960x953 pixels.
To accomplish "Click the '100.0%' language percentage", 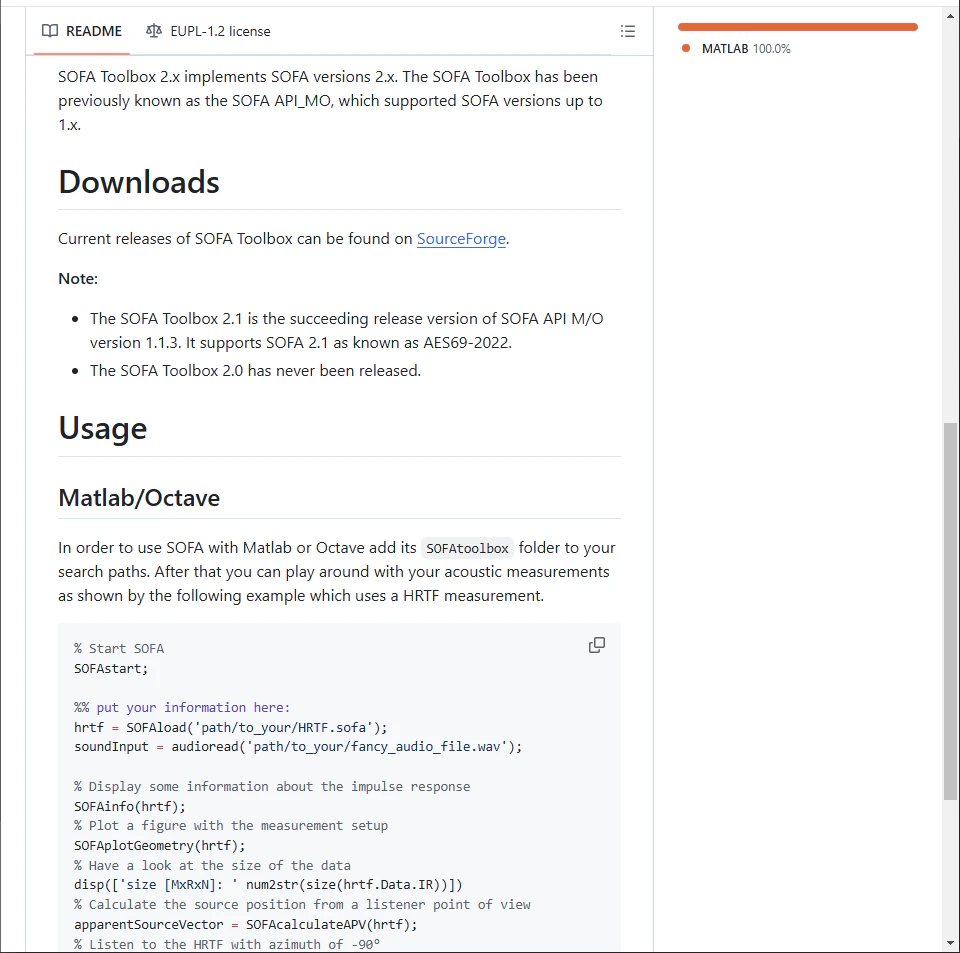I will point(771,48).
